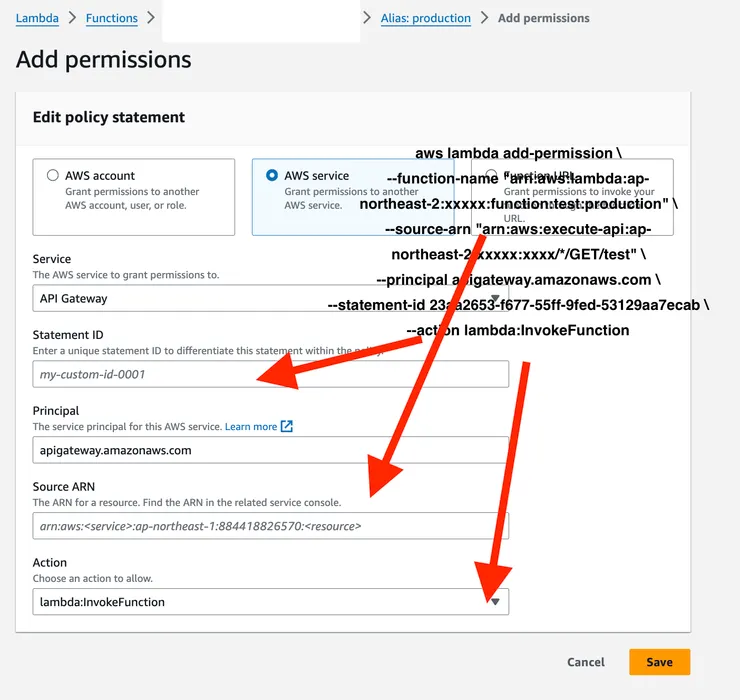The width and height of the screenshot is (740, 700).
Task: Open the Action dropdown arrow
Action: (494, 602)
